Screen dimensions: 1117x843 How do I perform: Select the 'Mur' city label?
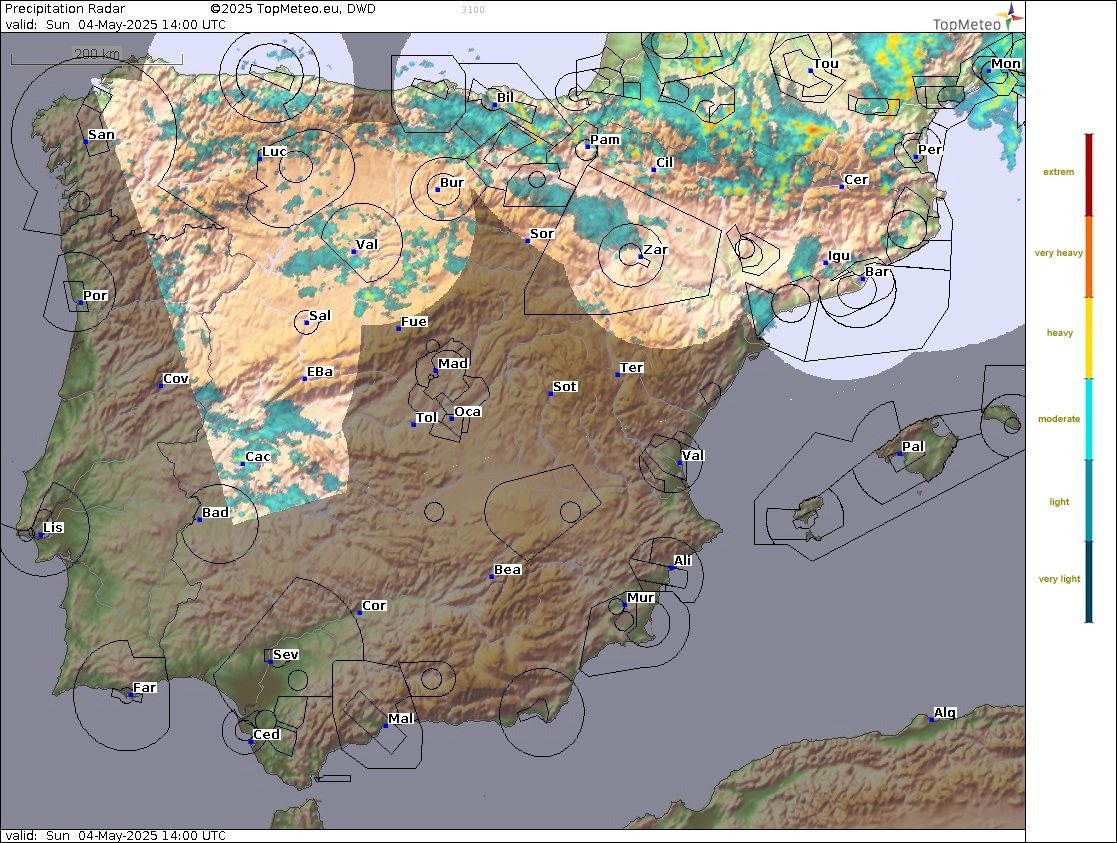pos(640,598)
